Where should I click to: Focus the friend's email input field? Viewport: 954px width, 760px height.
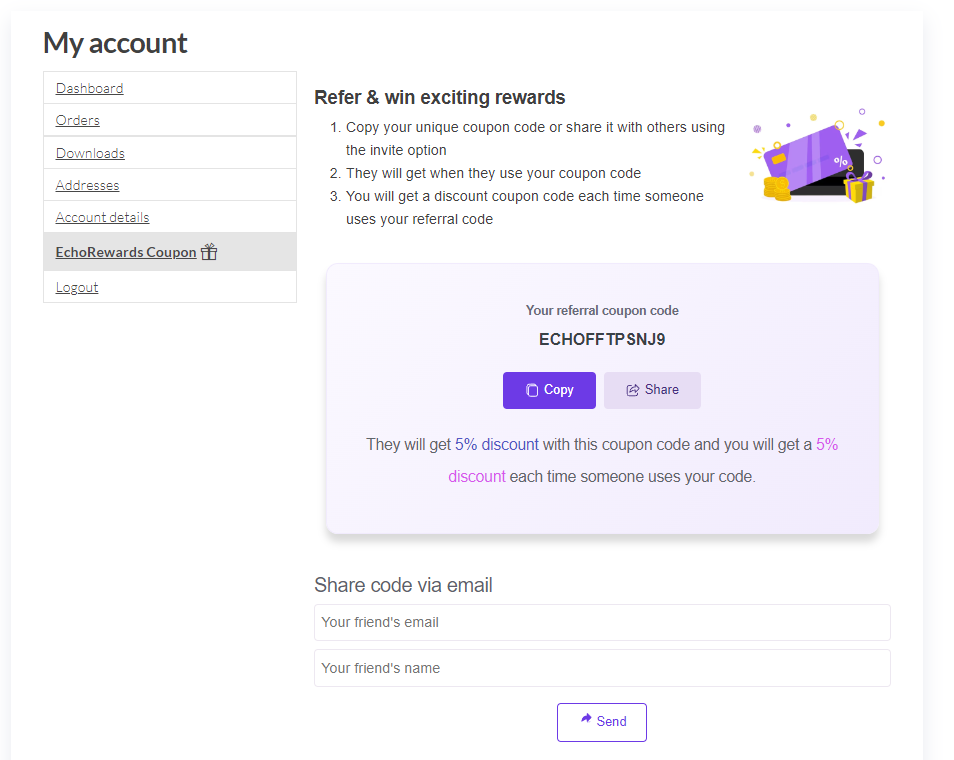(602, 622)
